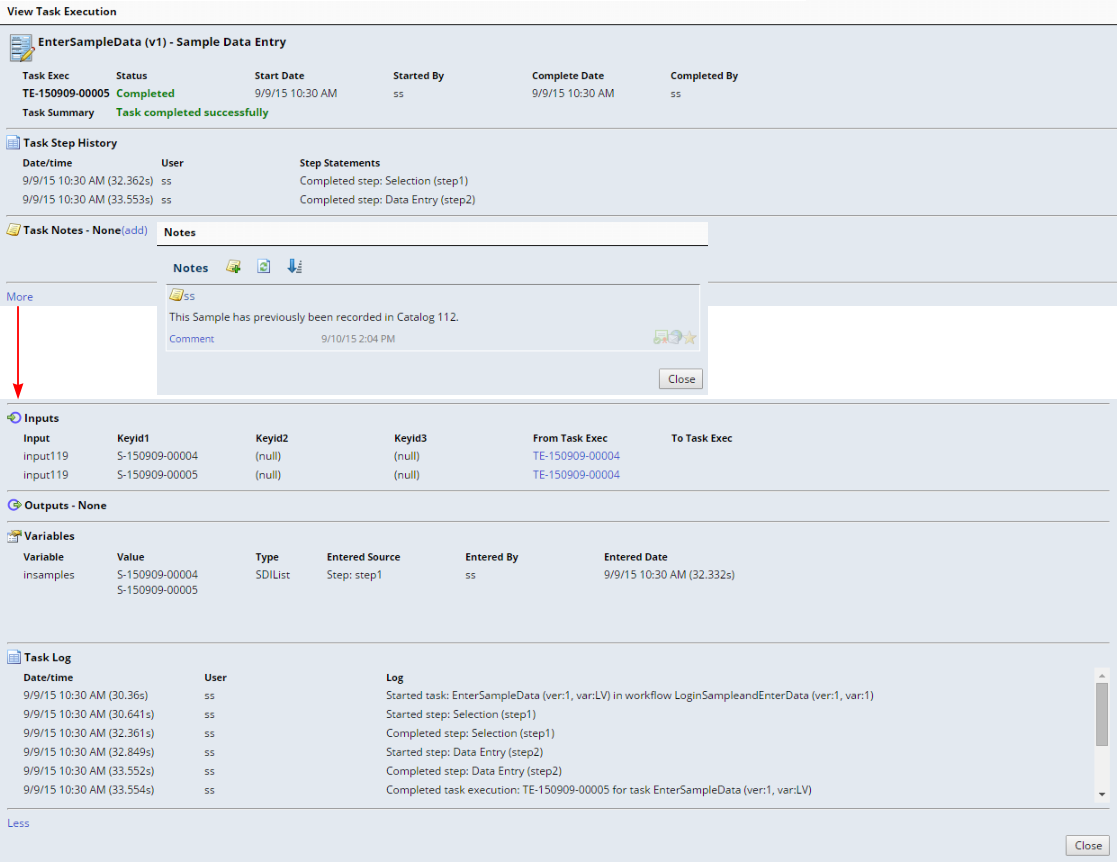Click Keyid1 value S-150909-00005 in Inputs
Image resolution: width=1117 pixels, height=862 pixels.
coord(157,474)
